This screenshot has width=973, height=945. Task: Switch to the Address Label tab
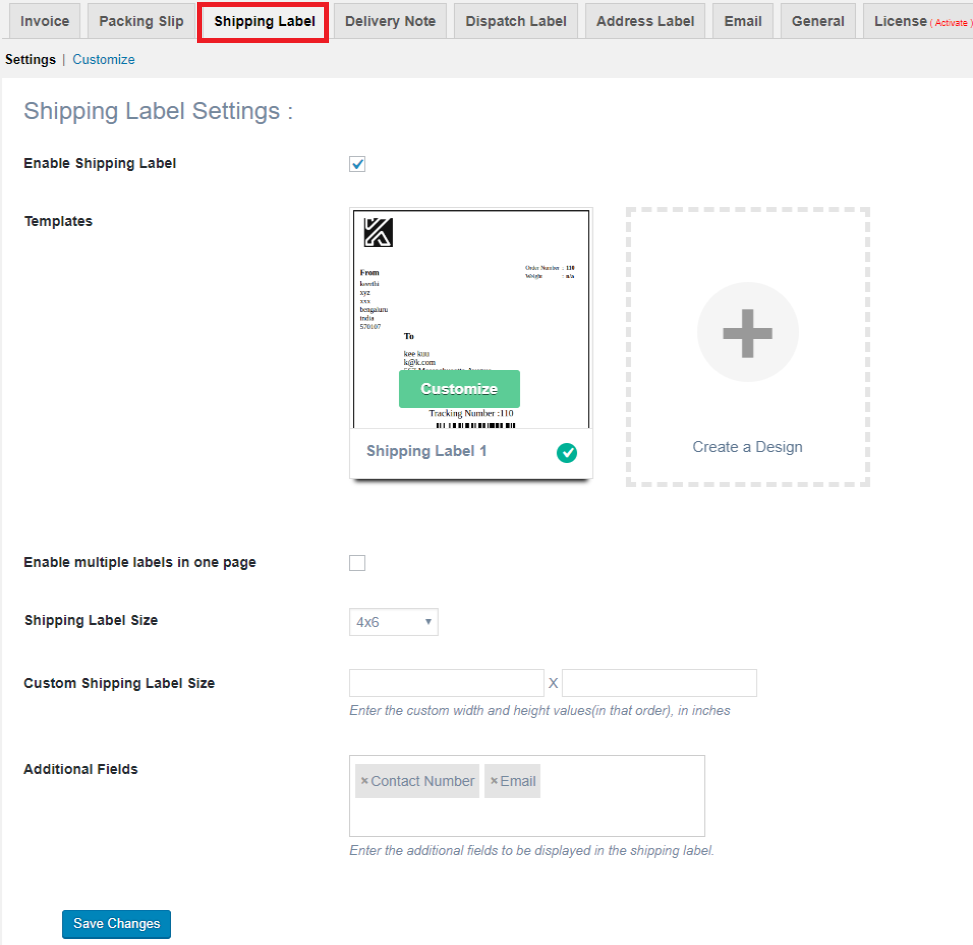click(x=644, y=20)
